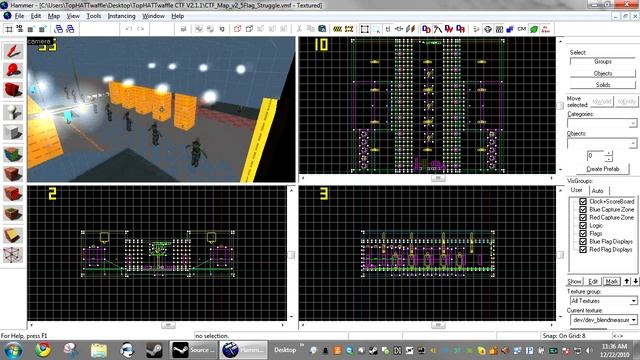
Task: Click the top view horizontal scrollbar thumb
Action: point(438,178)
